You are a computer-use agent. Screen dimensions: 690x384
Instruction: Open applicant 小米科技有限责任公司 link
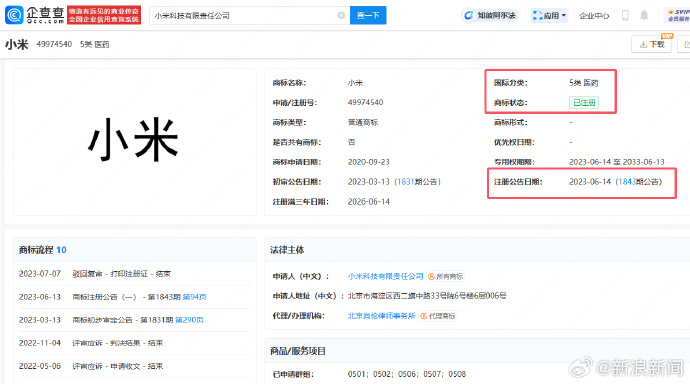coord(385,276)
